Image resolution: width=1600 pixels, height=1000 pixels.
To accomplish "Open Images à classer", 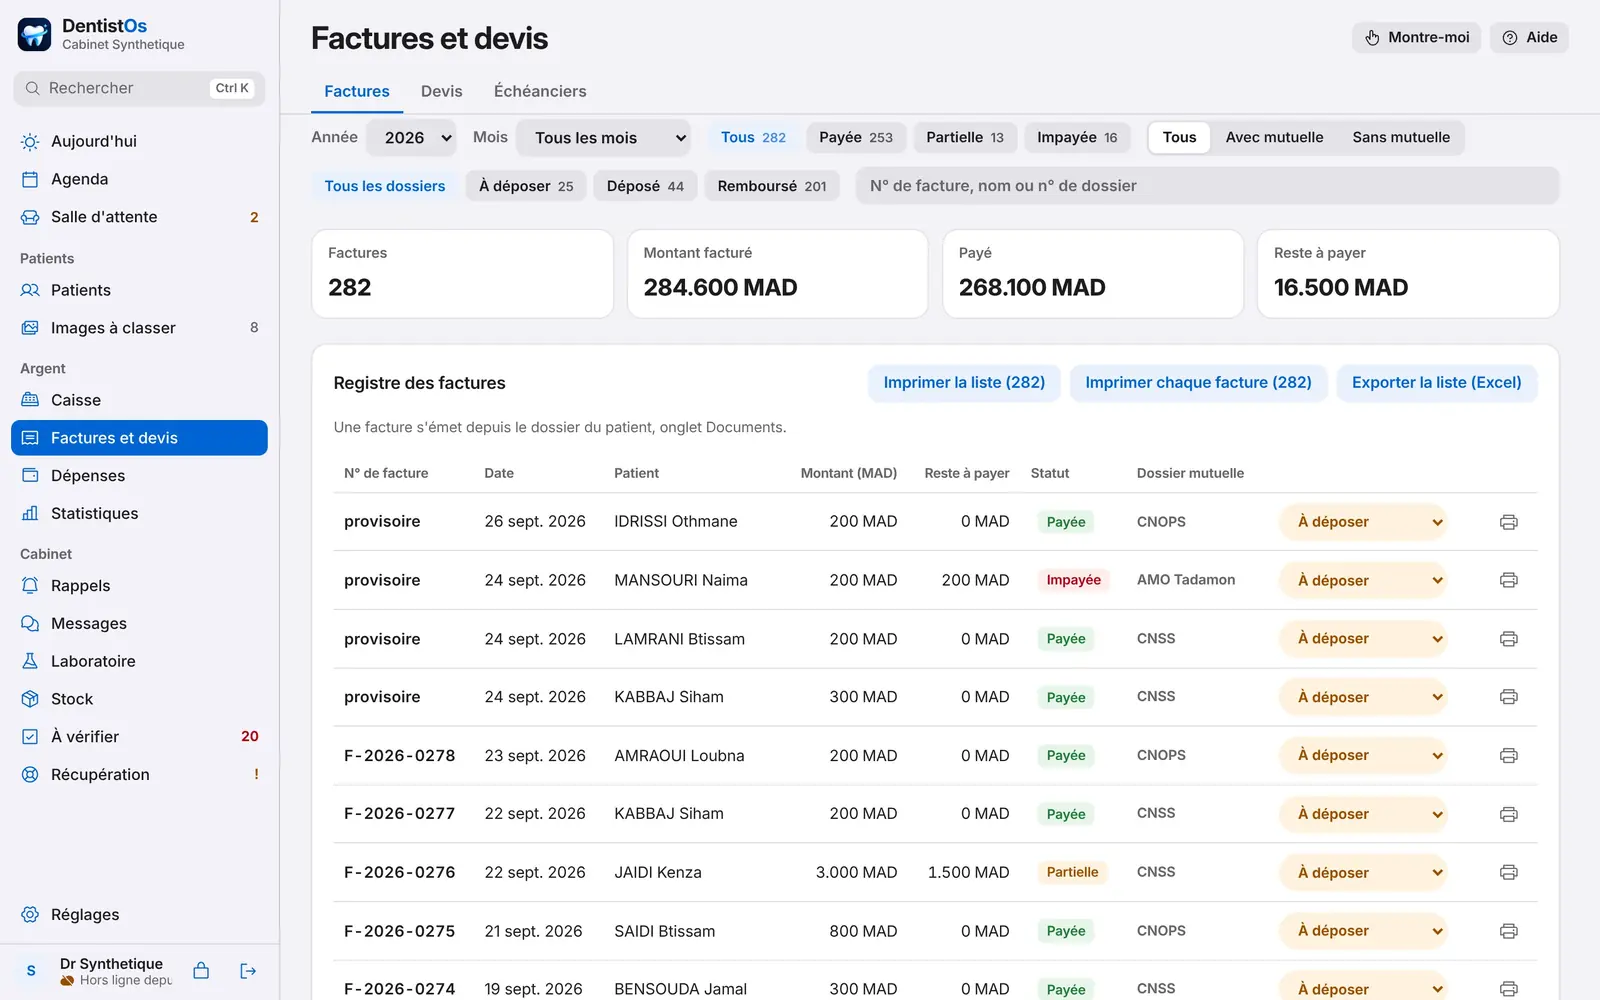I will point(139,328).
